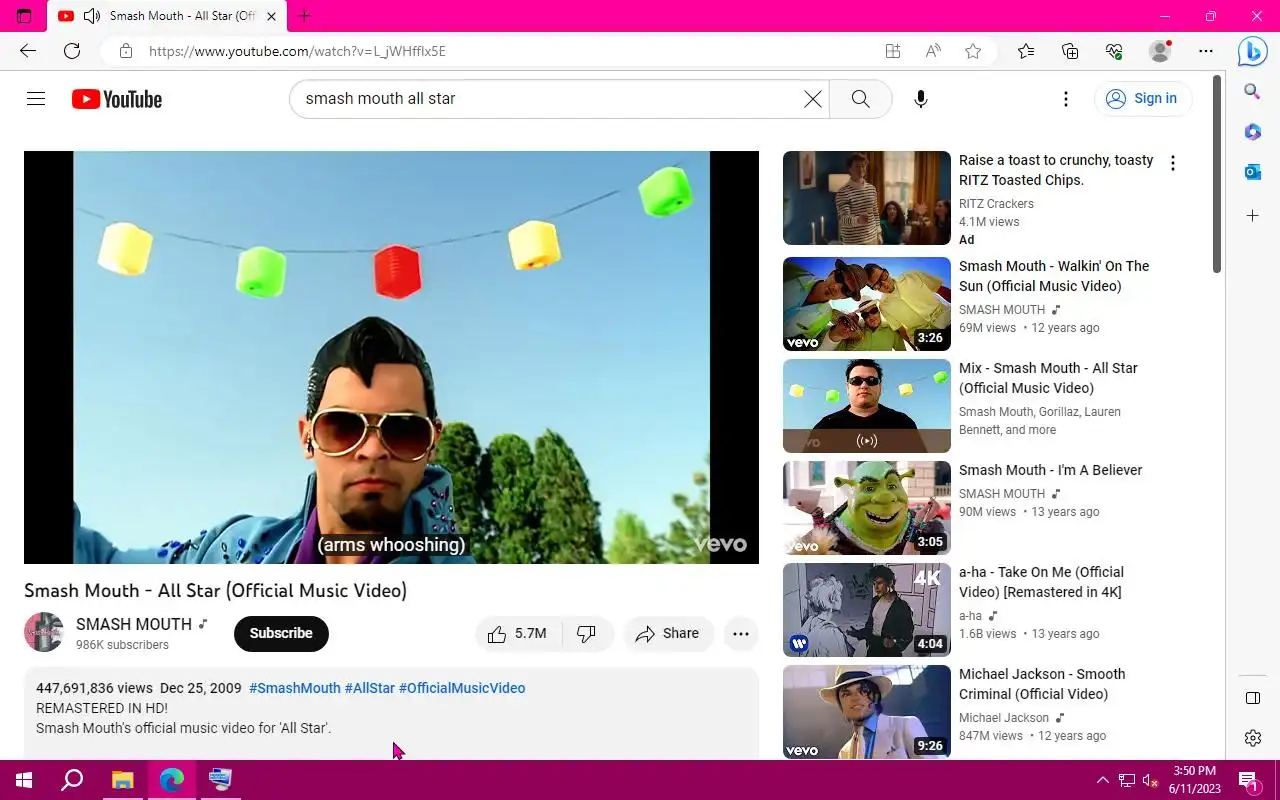Screen dimensions: 1280x800
Task: Like the video with thumbs up
Action: (x=517, y=633)
